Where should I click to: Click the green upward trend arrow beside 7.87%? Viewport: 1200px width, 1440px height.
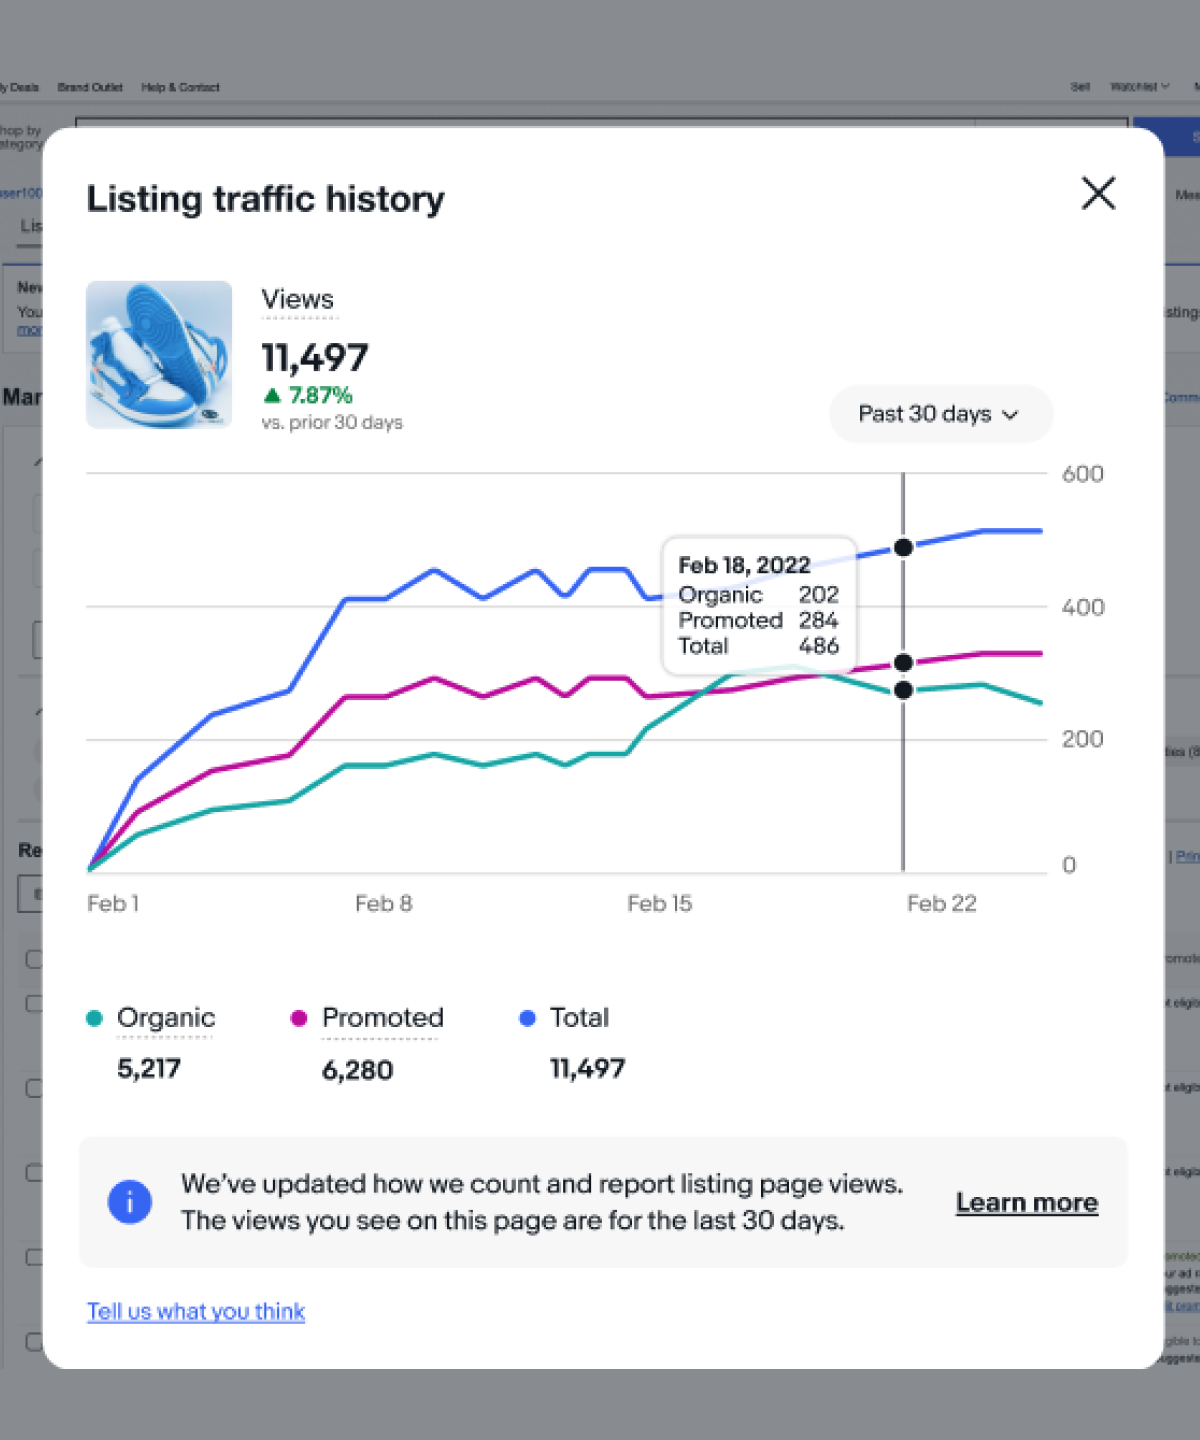(x=271, y=395)
